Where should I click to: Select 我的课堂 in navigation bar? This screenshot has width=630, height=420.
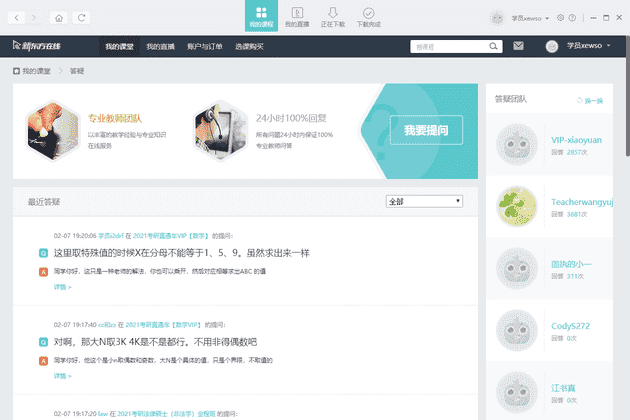coord(119,47)
